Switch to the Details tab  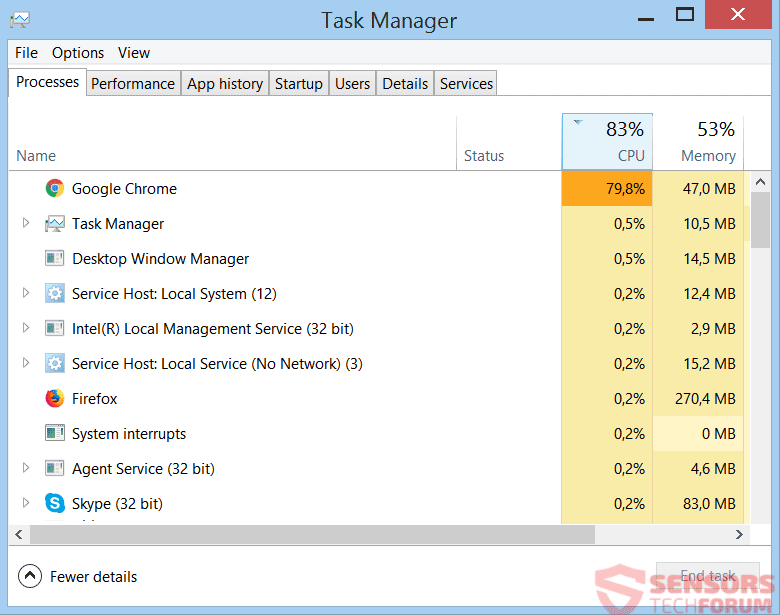coord(405,84)
